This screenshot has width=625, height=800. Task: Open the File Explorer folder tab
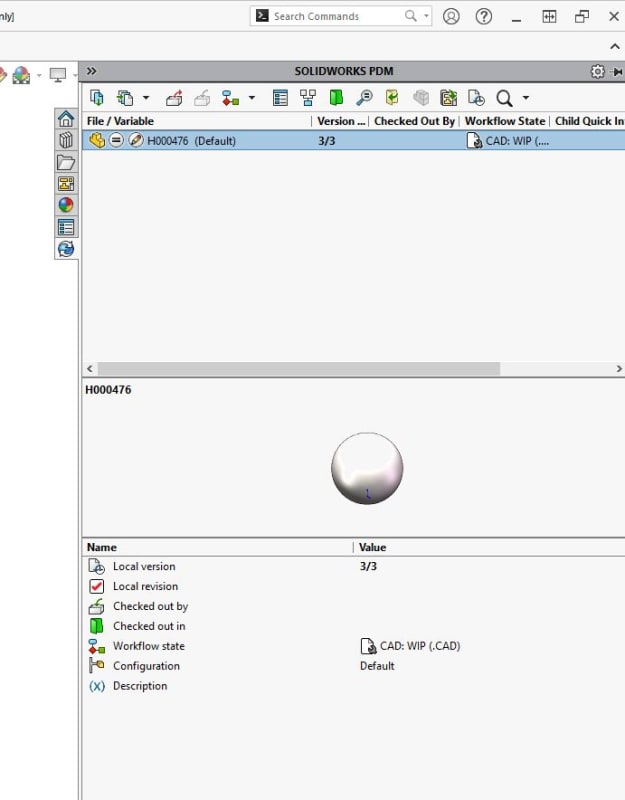pos(66,162)
